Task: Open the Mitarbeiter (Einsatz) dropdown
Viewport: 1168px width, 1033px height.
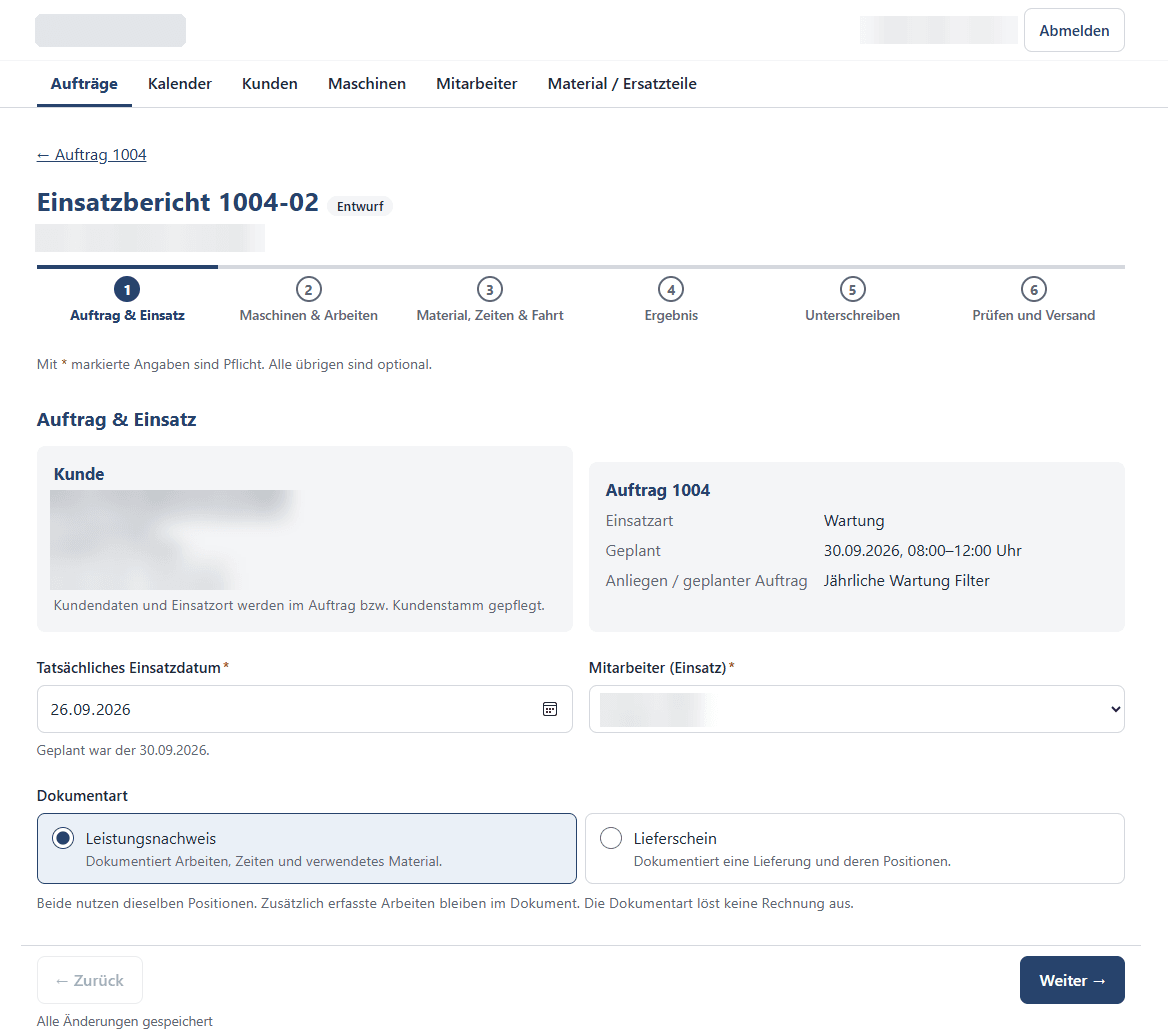Action: tap(857, 709)
